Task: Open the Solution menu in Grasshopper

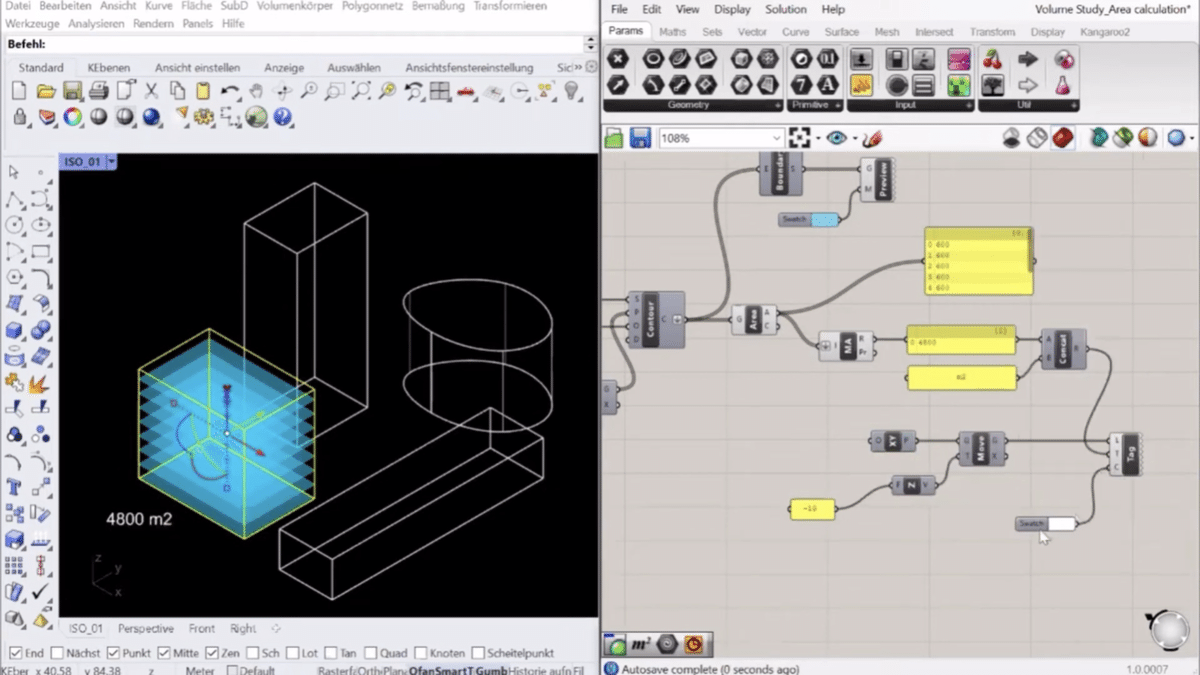Action: (x=786, y=9)
